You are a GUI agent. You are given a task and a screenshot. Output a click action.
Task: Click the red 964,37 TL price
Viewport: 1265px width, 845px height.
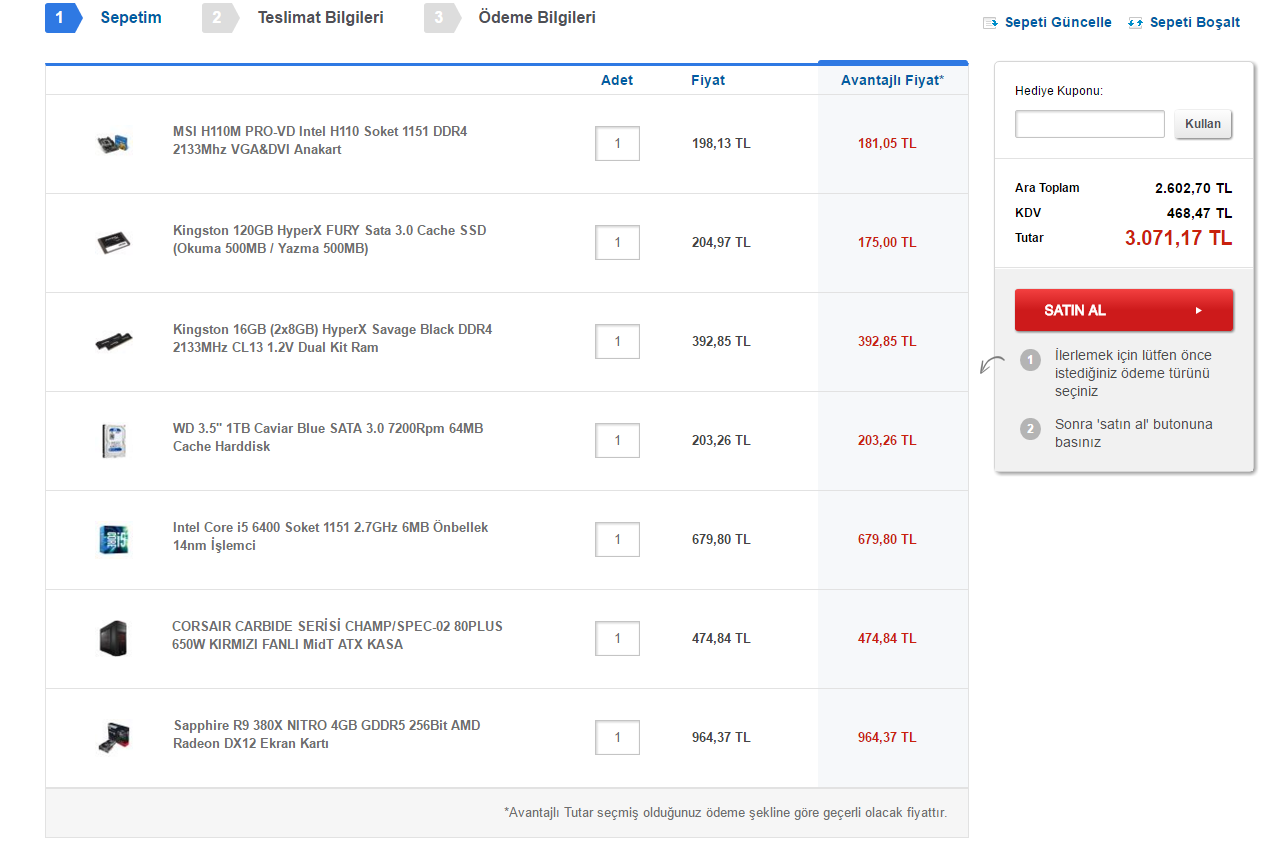887,737
